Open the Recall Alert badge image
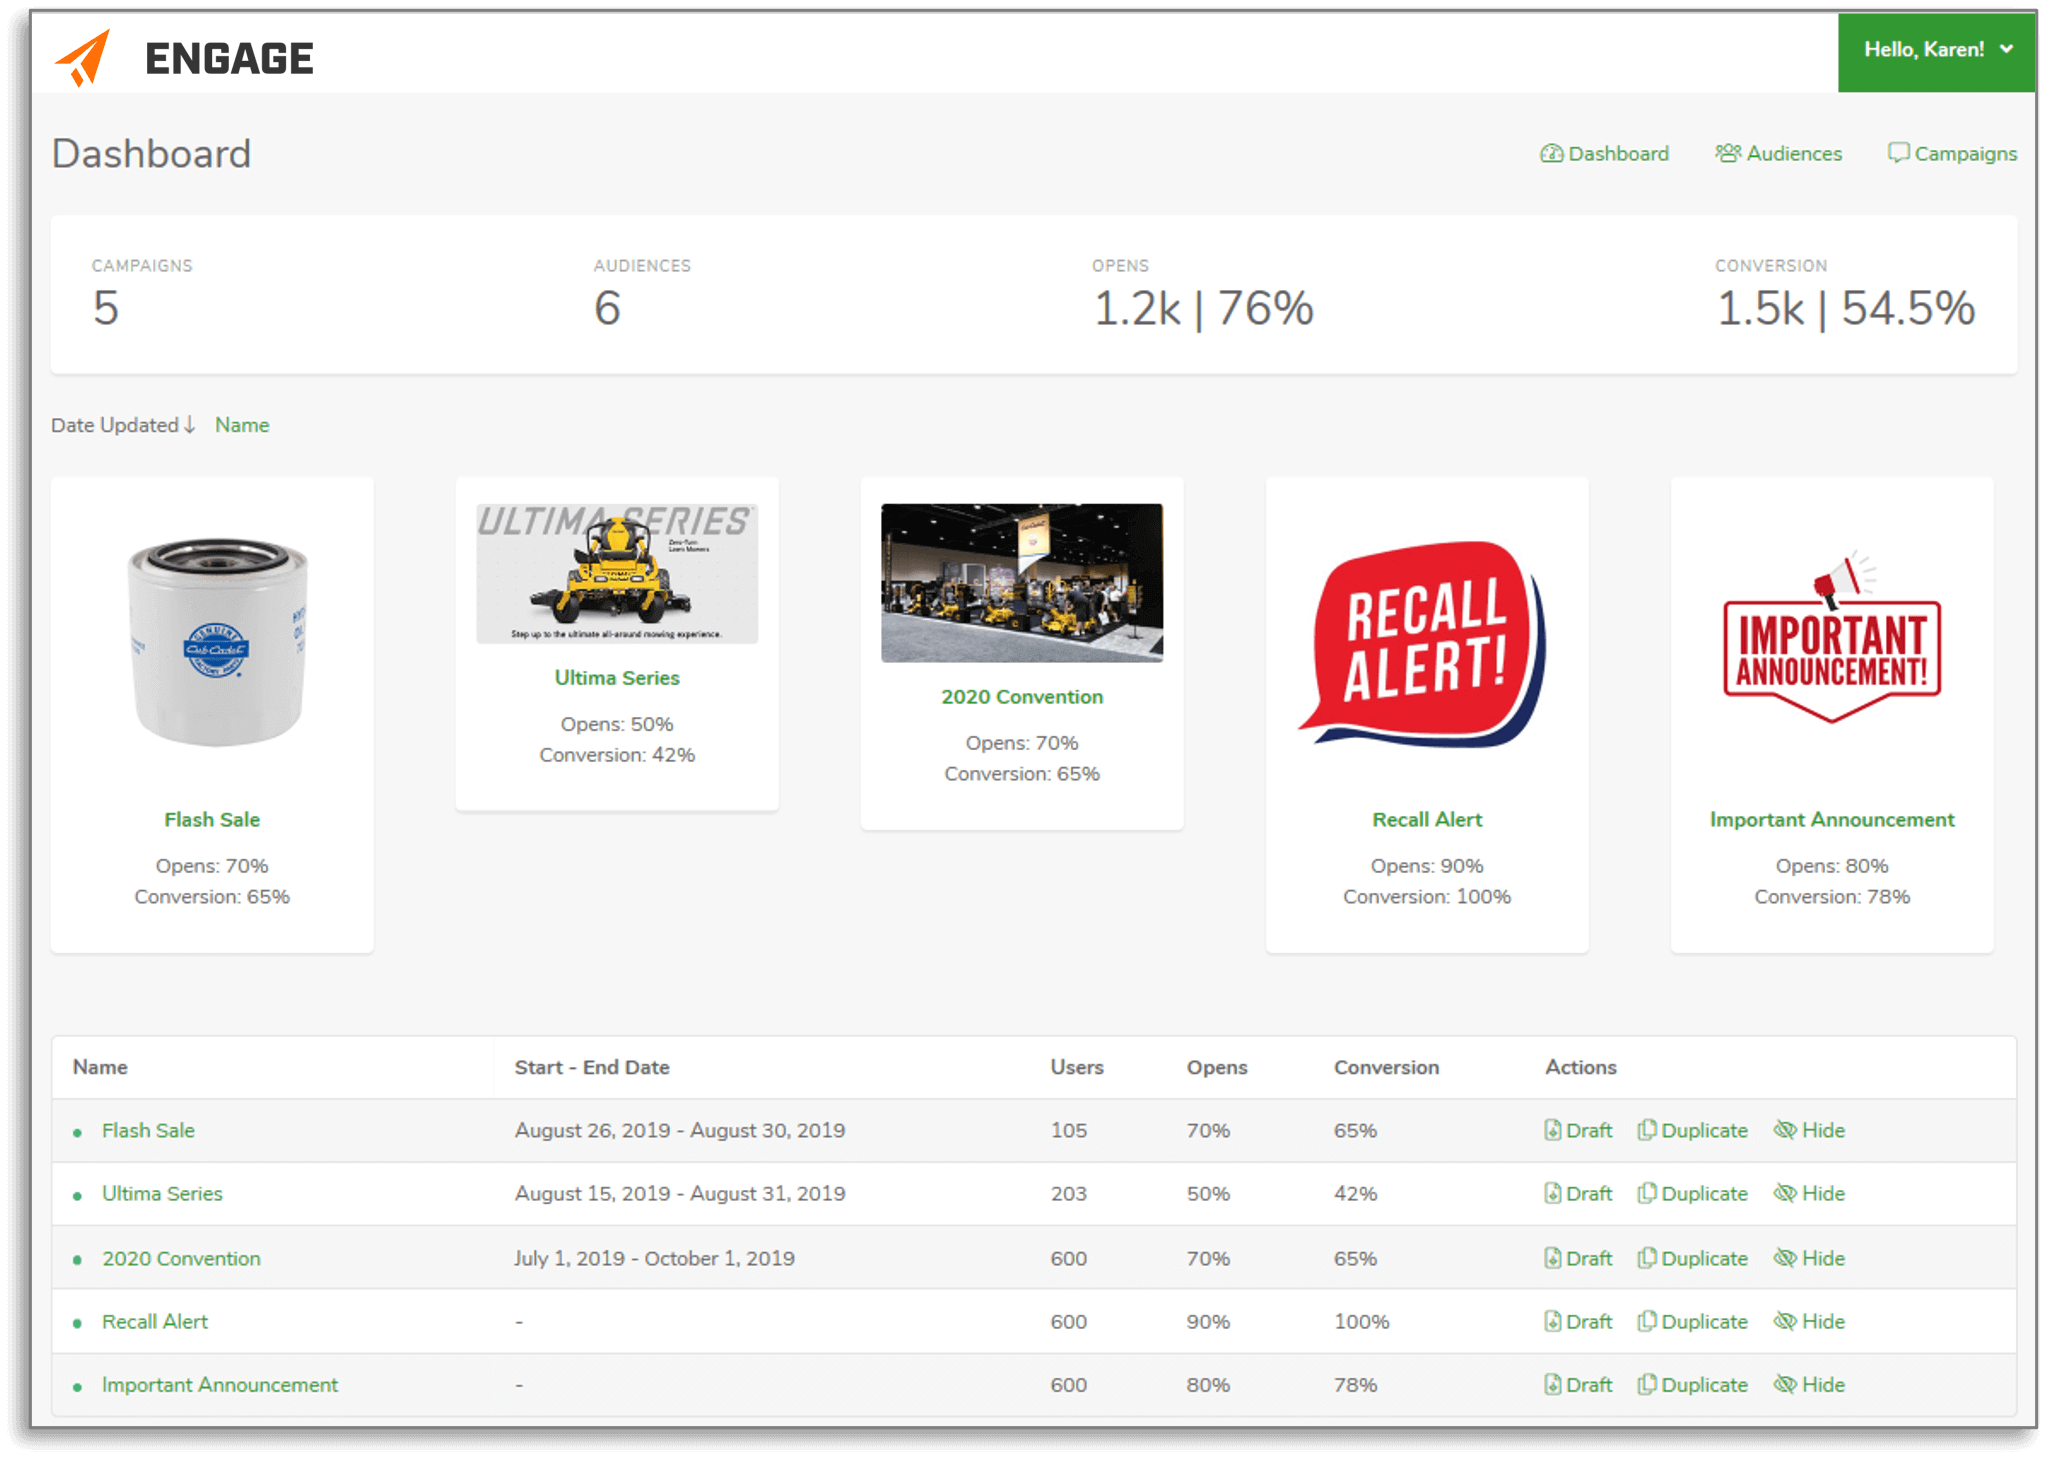Viewport: 2047px width, 1458px height. 1423,644
